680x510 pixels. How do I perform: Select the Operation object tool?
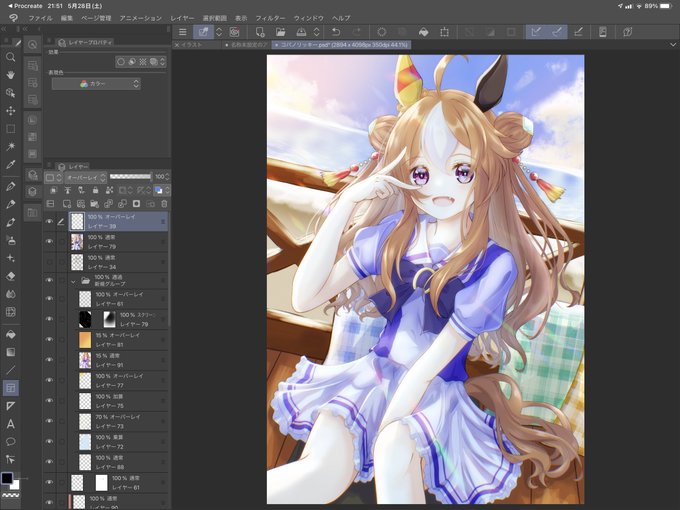click(x=10, y=93)
